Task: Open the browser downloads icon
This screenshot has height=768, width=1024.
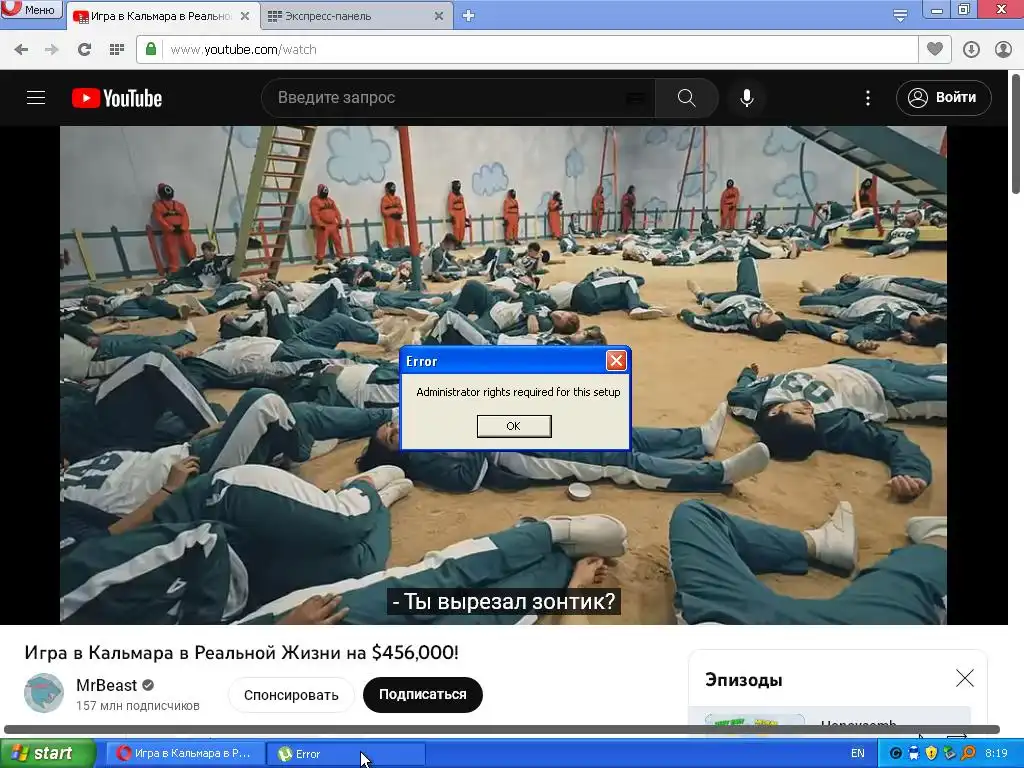Action: coord(971,50)
